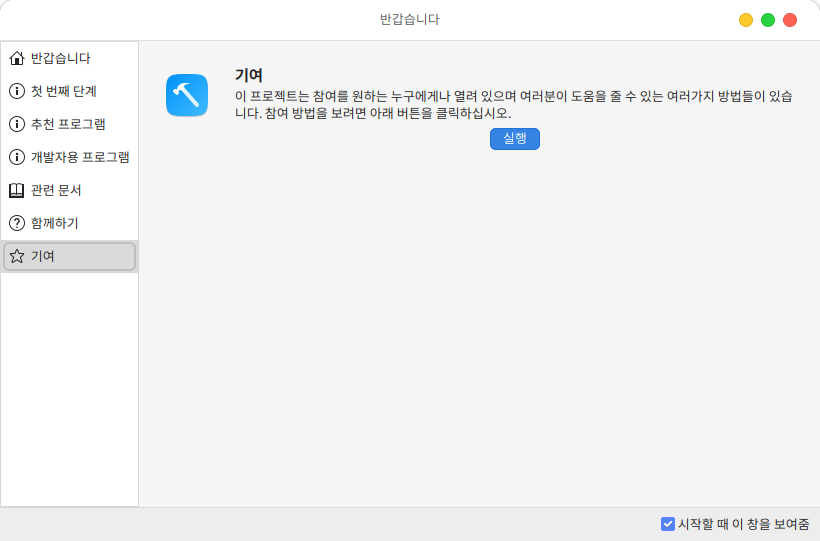Switch to the 첫 번째 단계 page
This screenshot has width=820, height=541.
64,91
